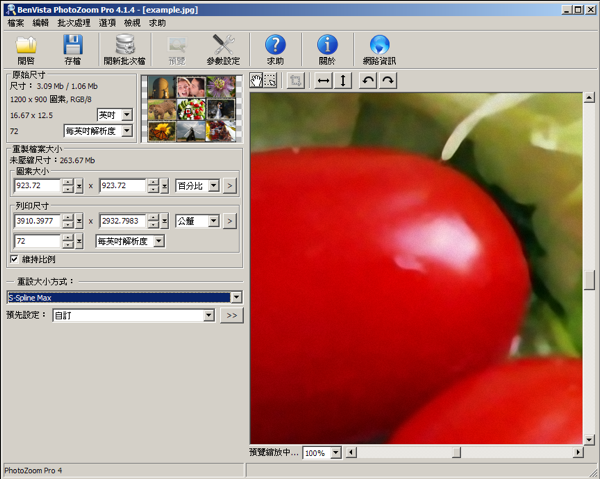Decrease print width 3910.3977 with spinner down arrow

click(68, 224)
